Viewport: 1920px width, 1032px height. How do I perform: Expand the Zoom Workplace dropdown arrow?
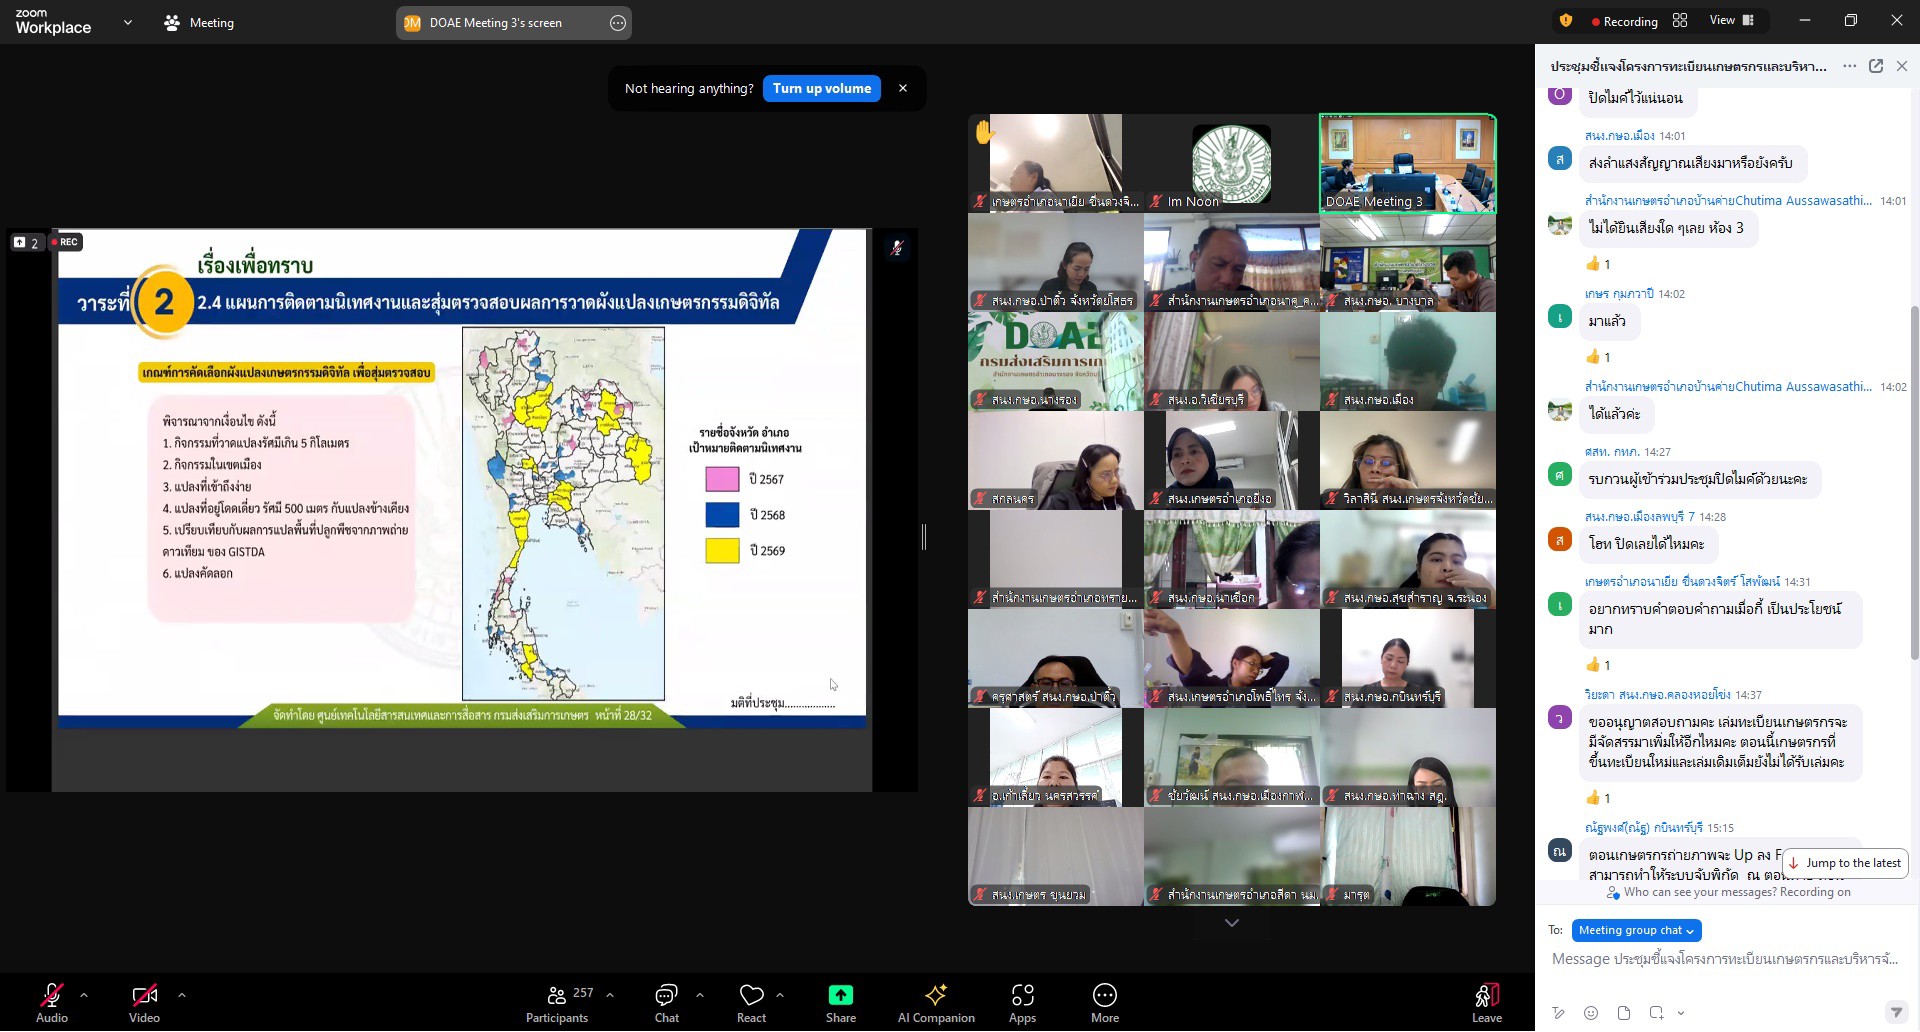[128, 22]
